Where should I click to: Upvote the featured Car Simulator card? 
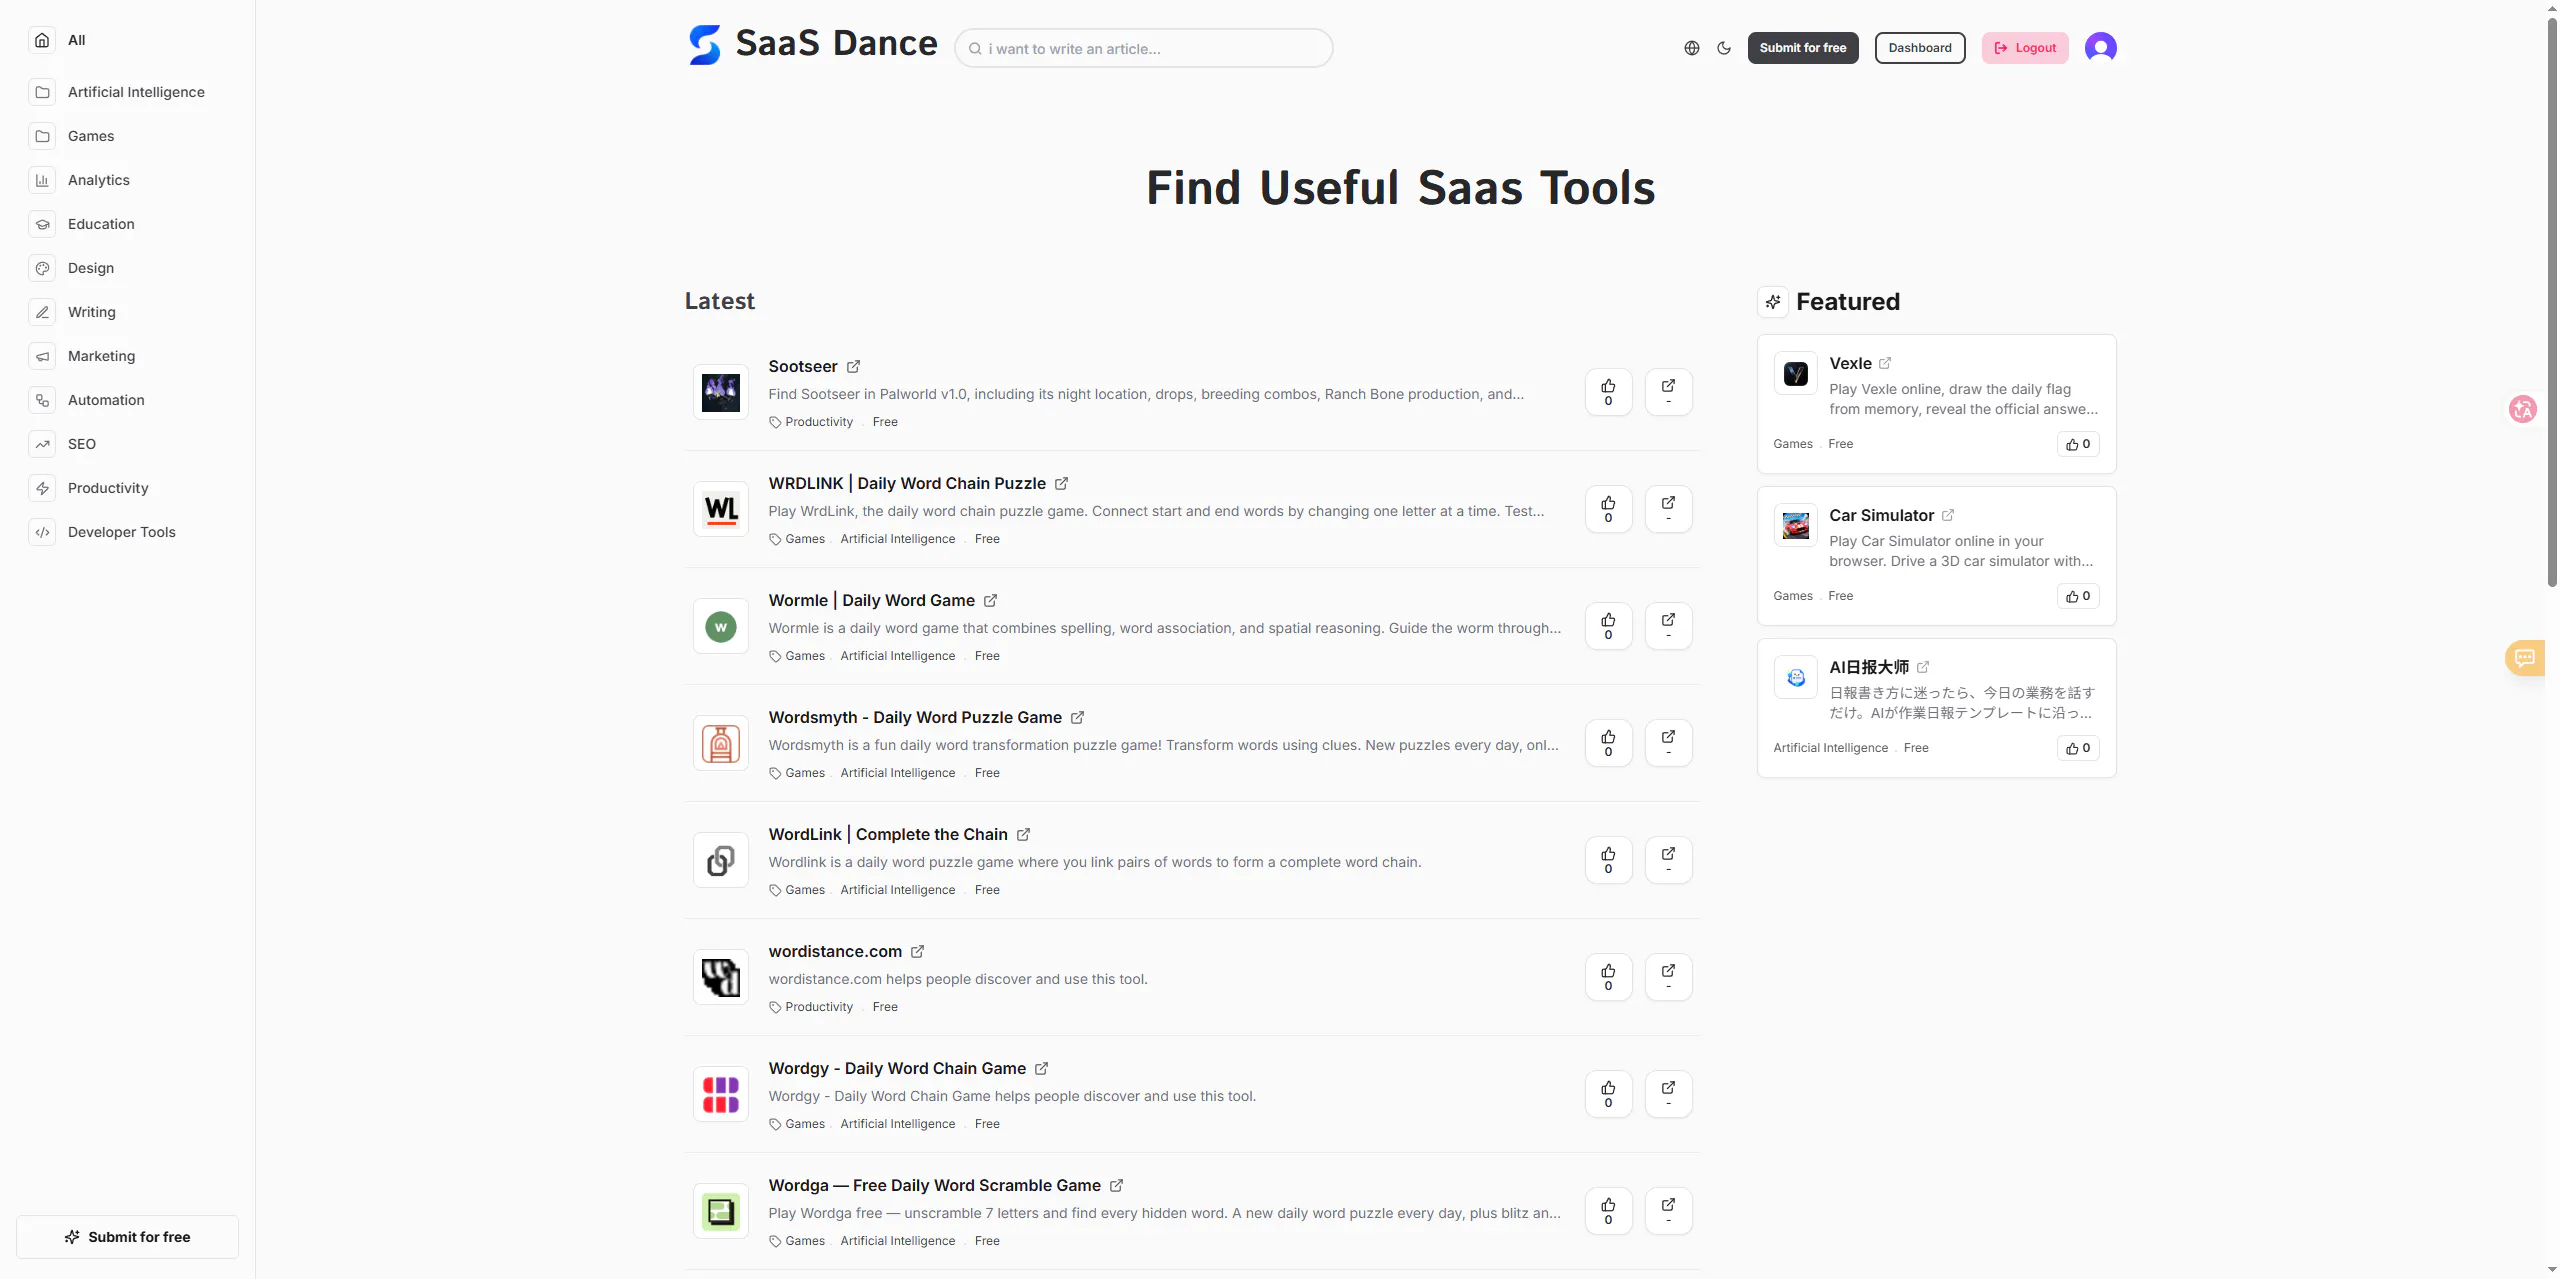(x=2078, y=596)
